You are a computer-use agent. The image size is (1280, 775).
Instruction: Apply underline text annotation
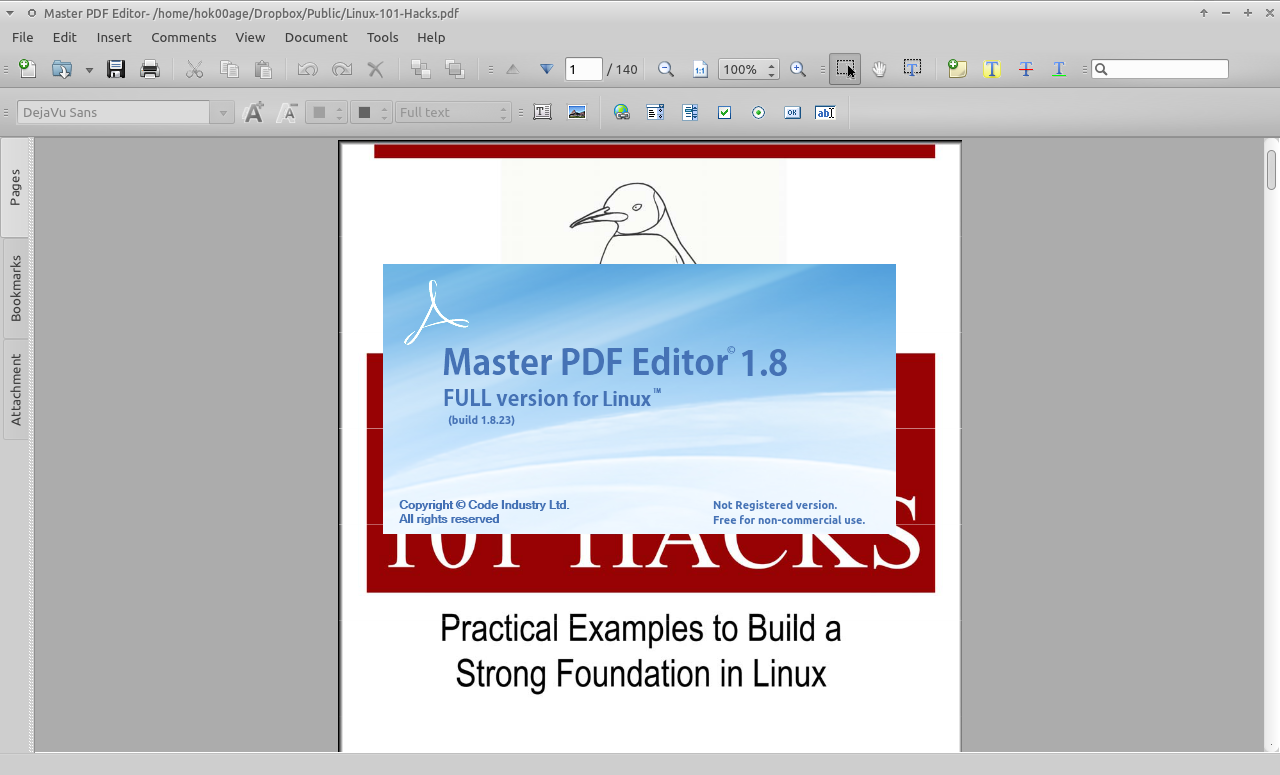1059,69
